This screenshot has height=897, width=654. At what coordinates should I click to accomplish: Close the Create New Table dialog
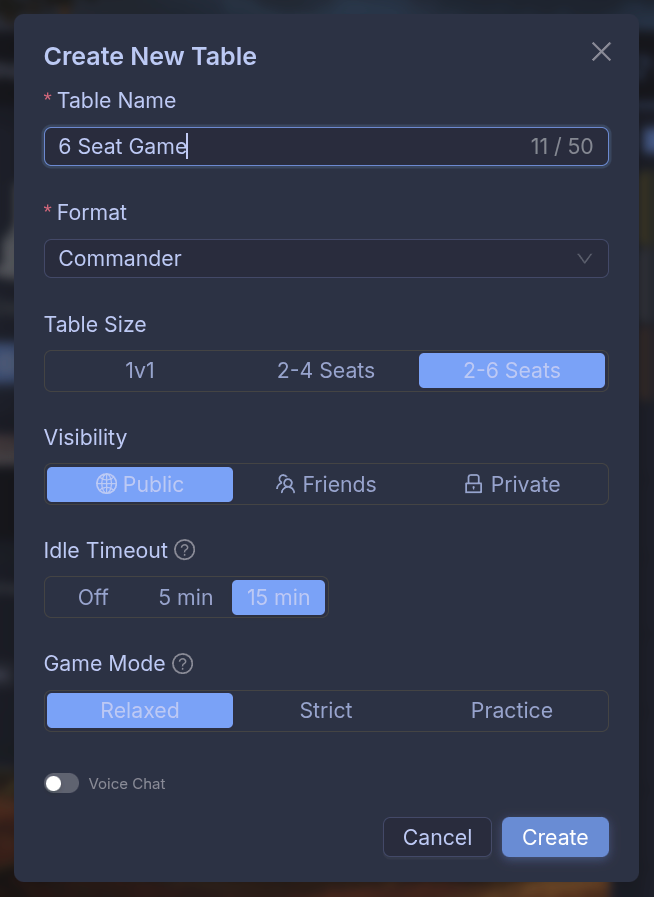click(x=601, y=52)
